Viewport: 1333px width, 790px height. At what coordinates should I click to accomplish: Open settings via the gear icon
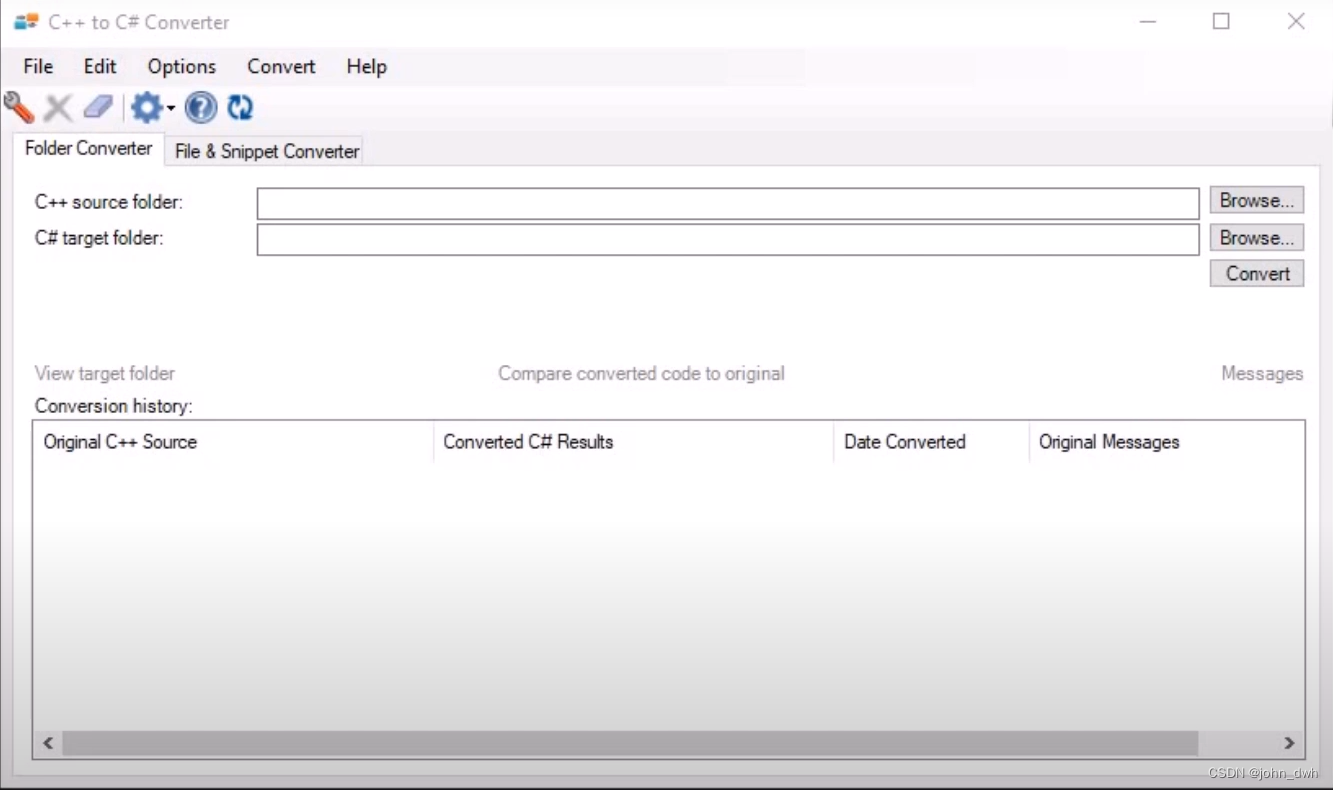click(x=144, y=107)
